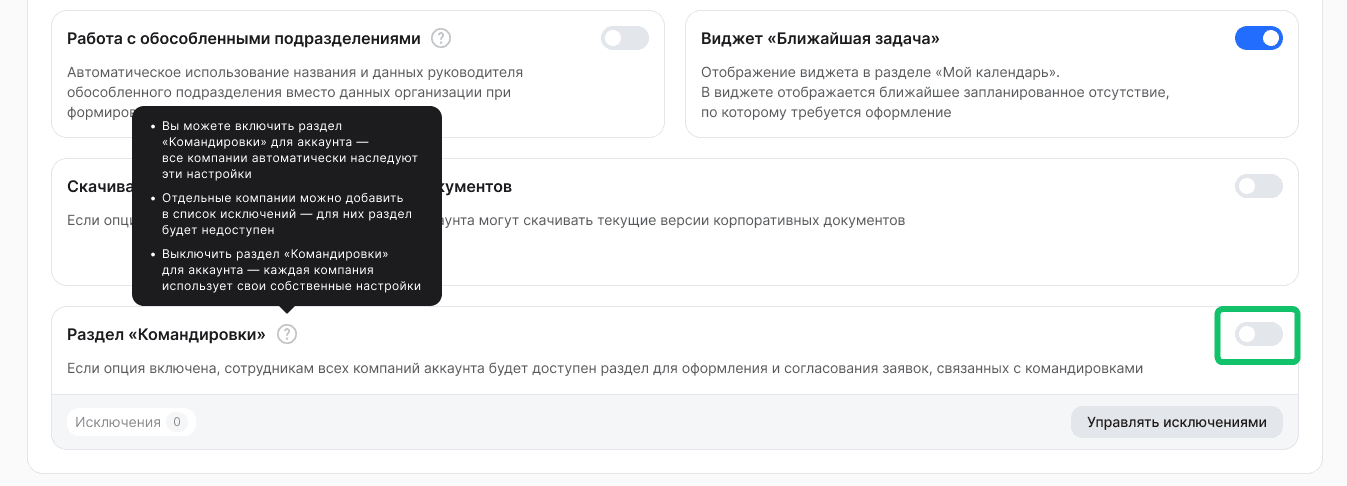Click text «по которому требуется оформление»
1347x486 pixels.
(826, 112)
